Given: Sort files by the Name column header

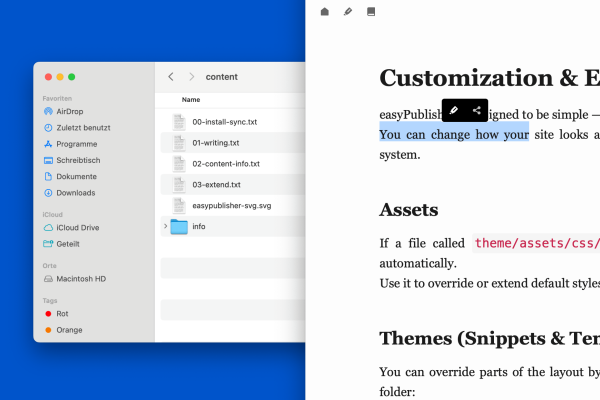Looking at the screenshot, I should tap(191, 100).
